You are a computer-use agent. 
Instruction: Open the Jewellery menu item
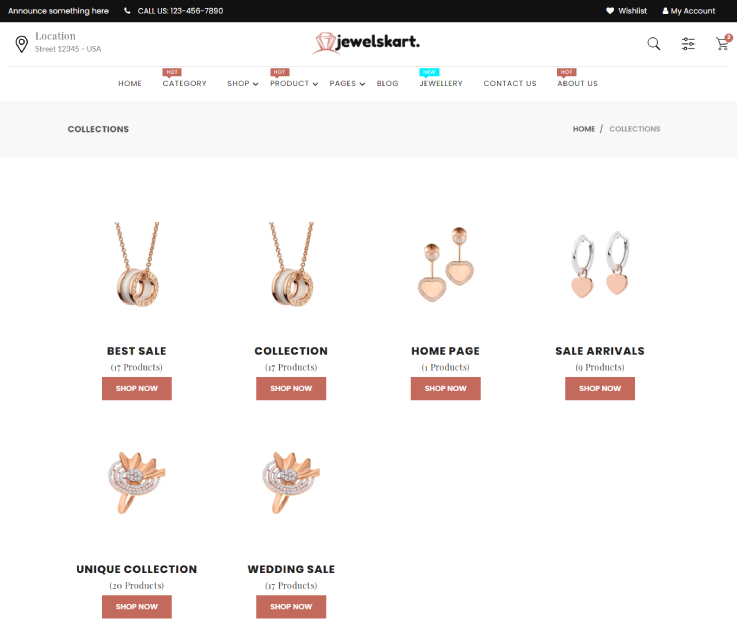click(441, 84)
